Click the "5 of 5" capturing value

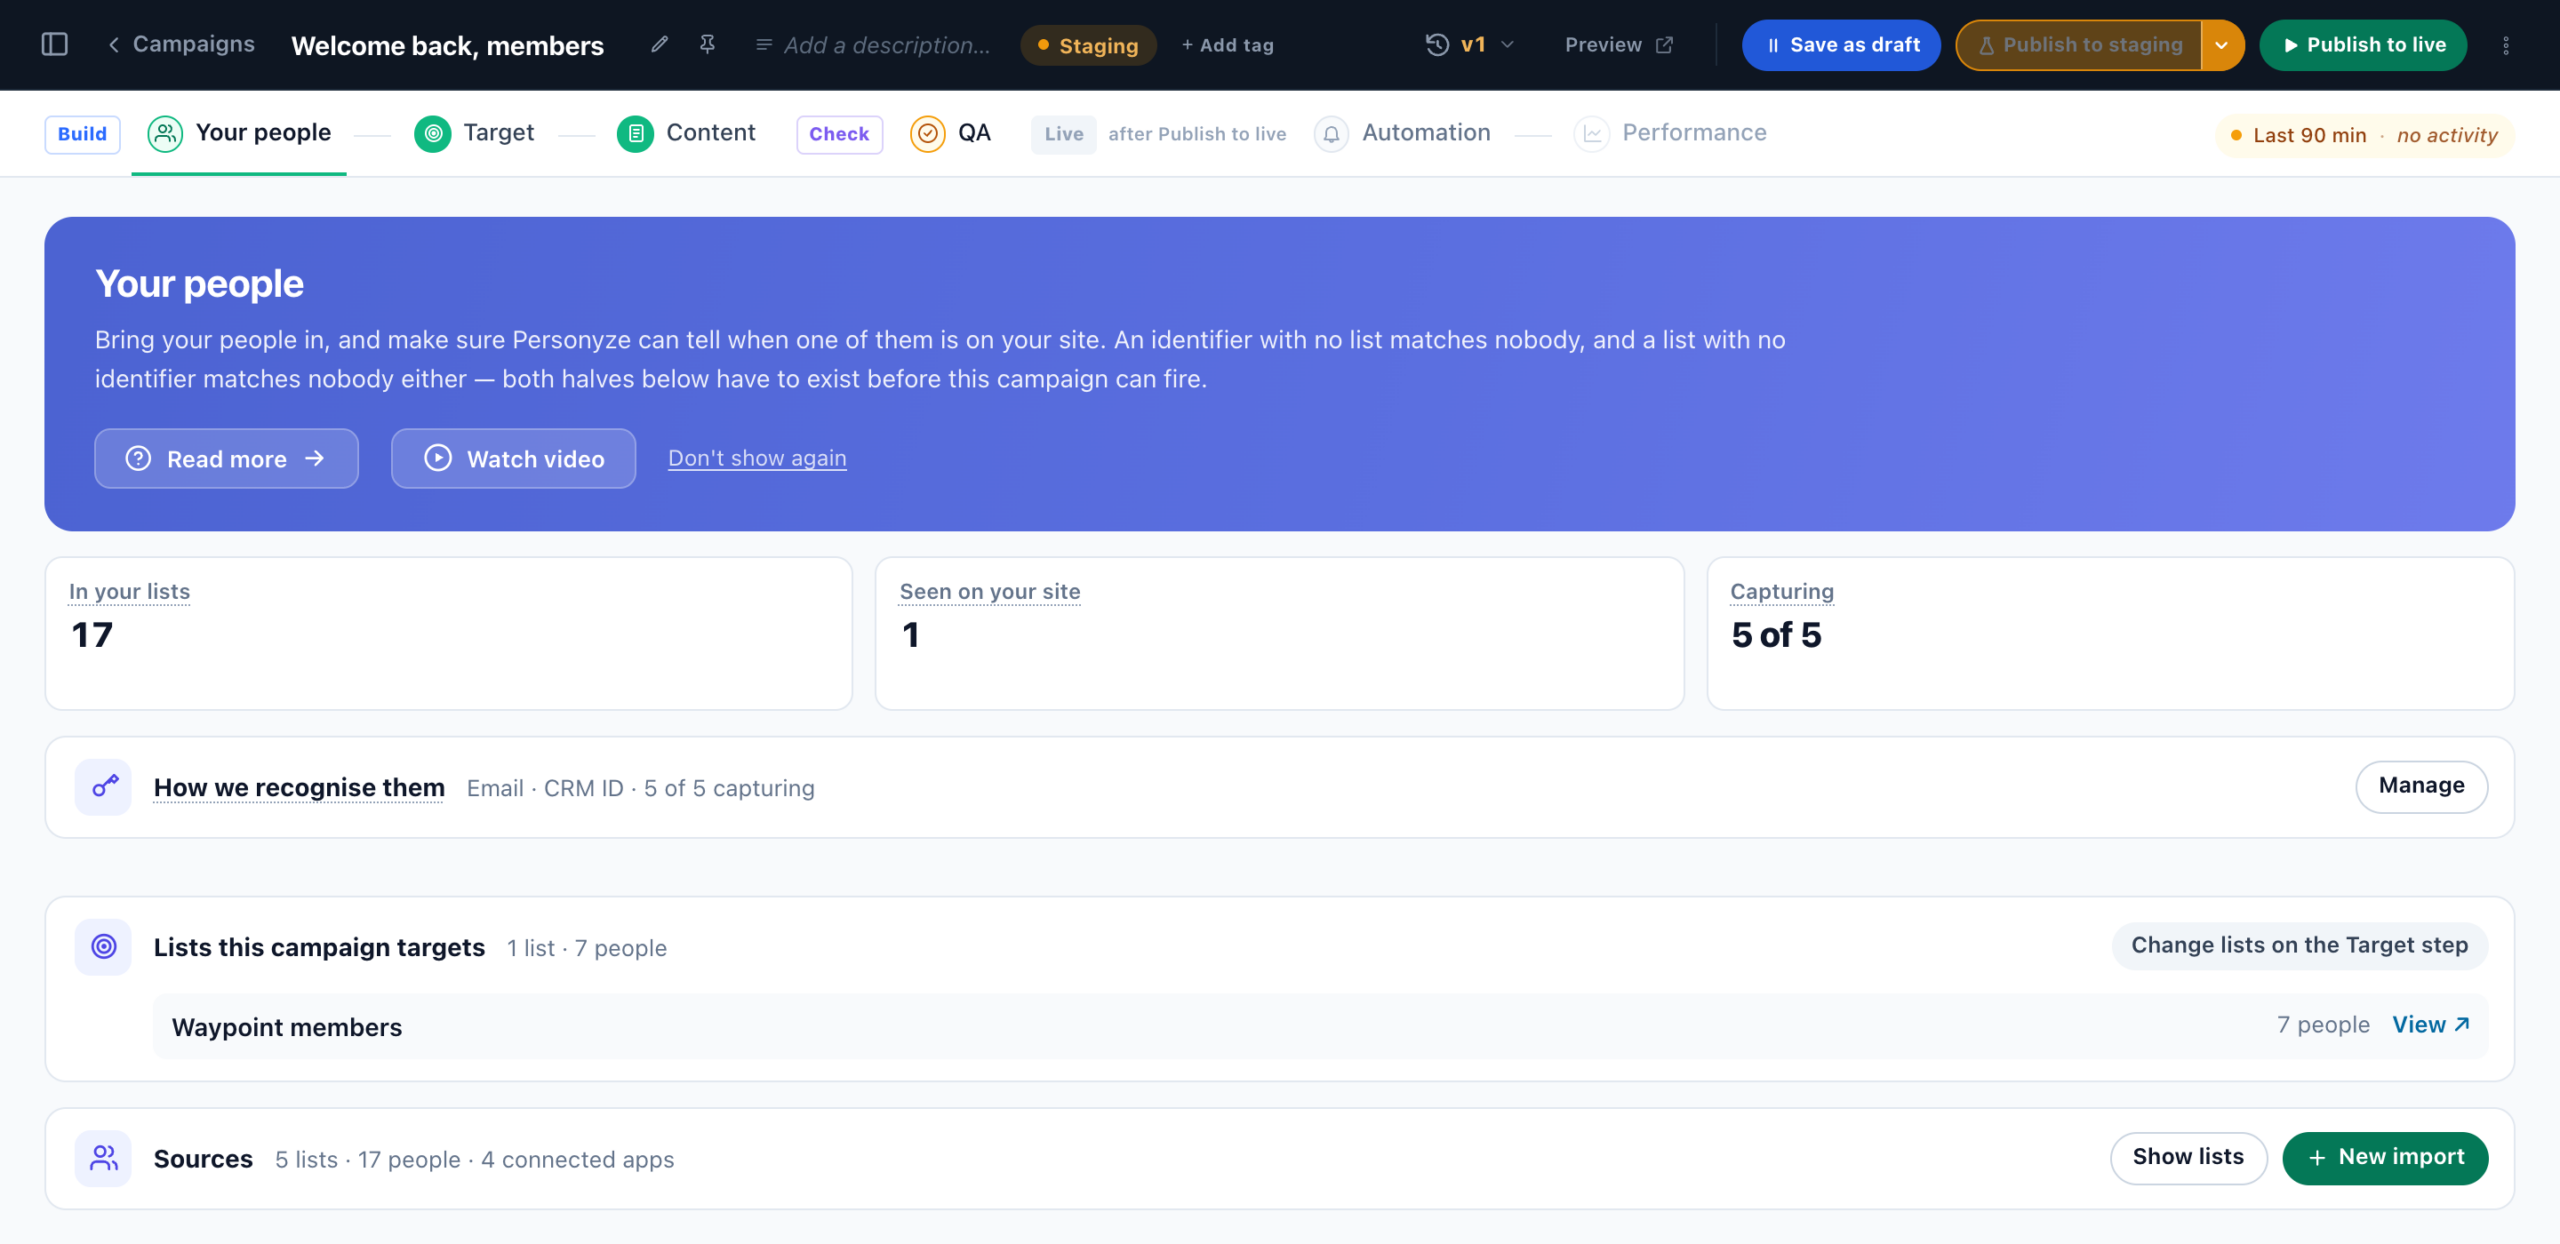(x=1776, y=635)
